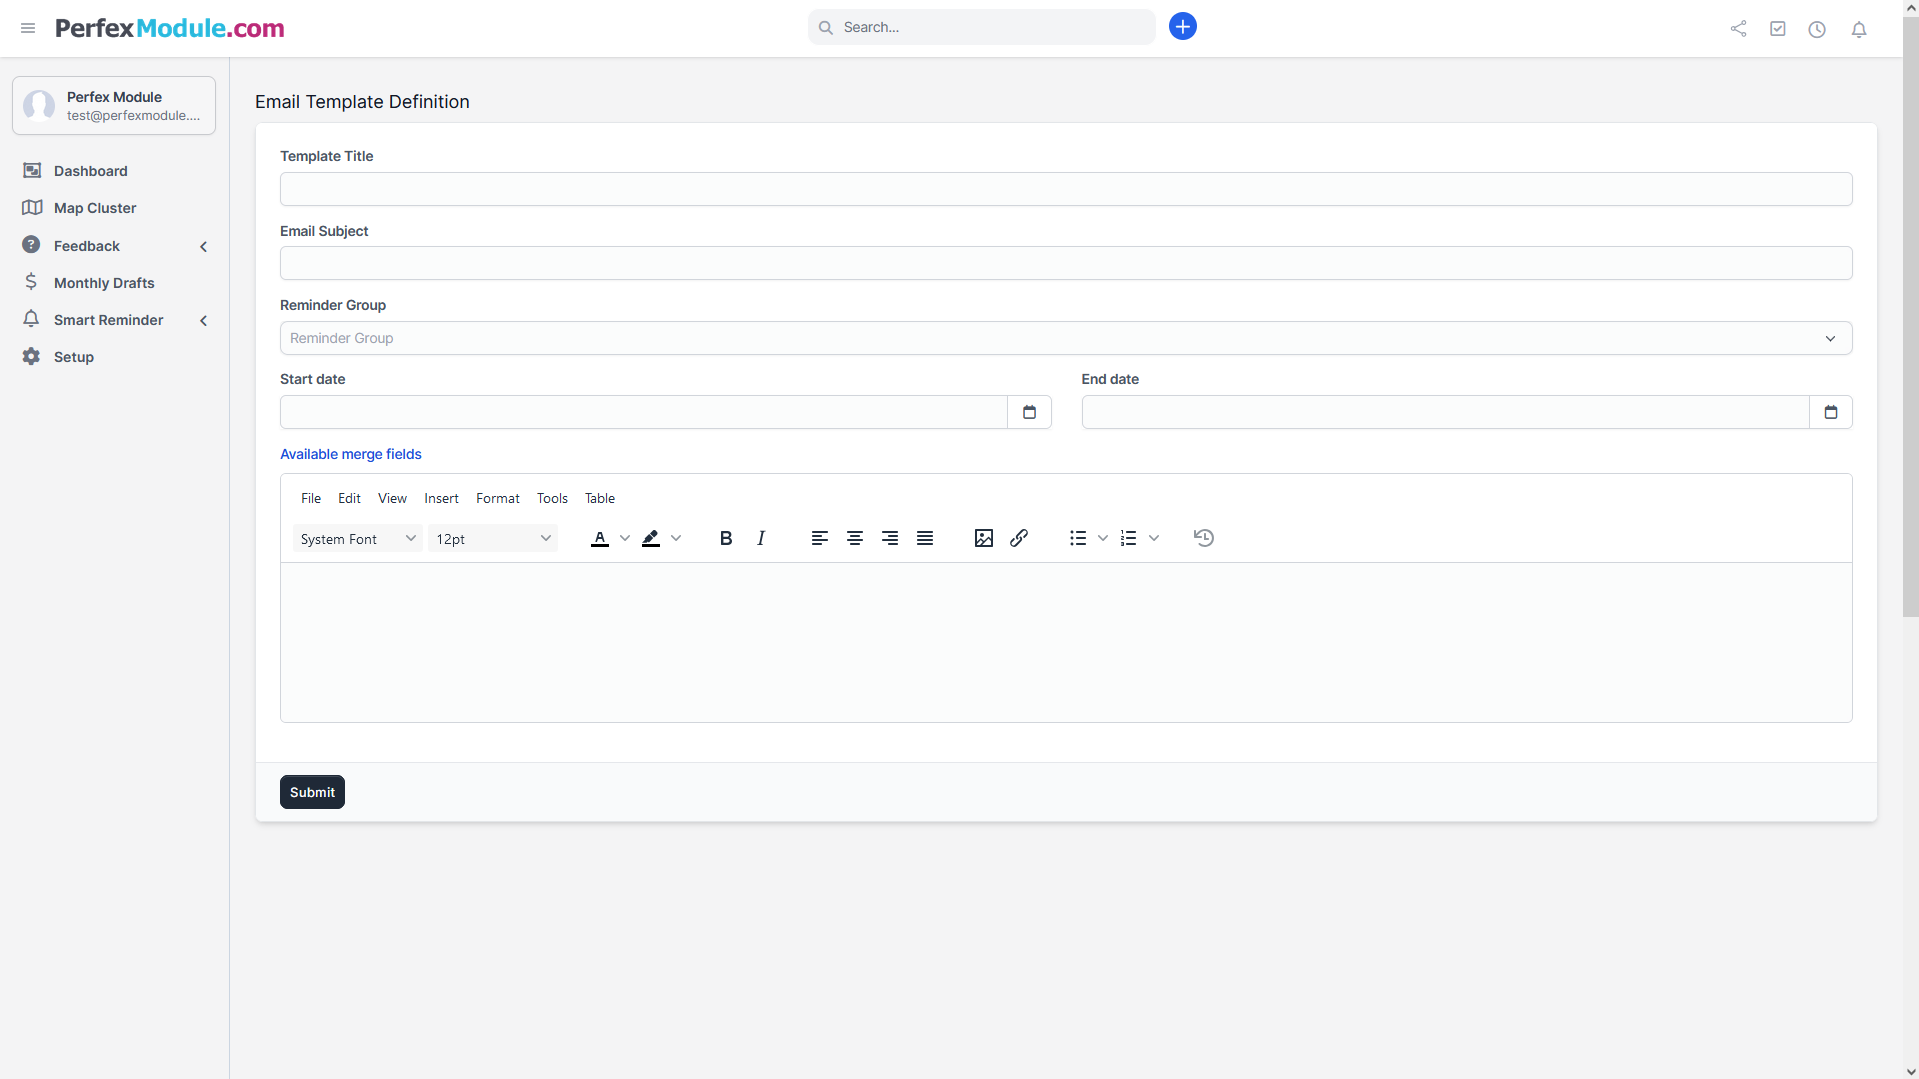Open the 12pt font size dropdown

click(493, 539)
